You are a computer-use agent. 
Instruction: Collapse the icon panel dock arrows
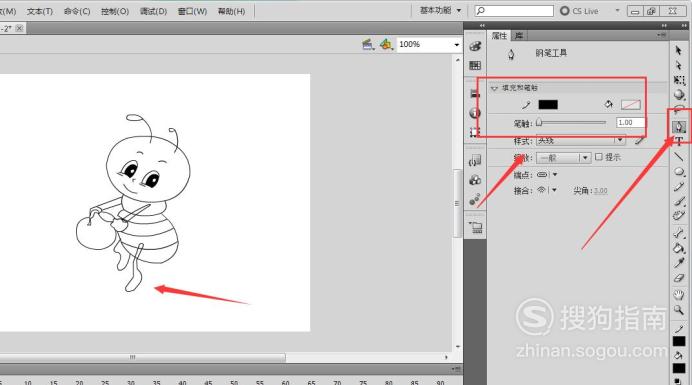pos(482,26)
